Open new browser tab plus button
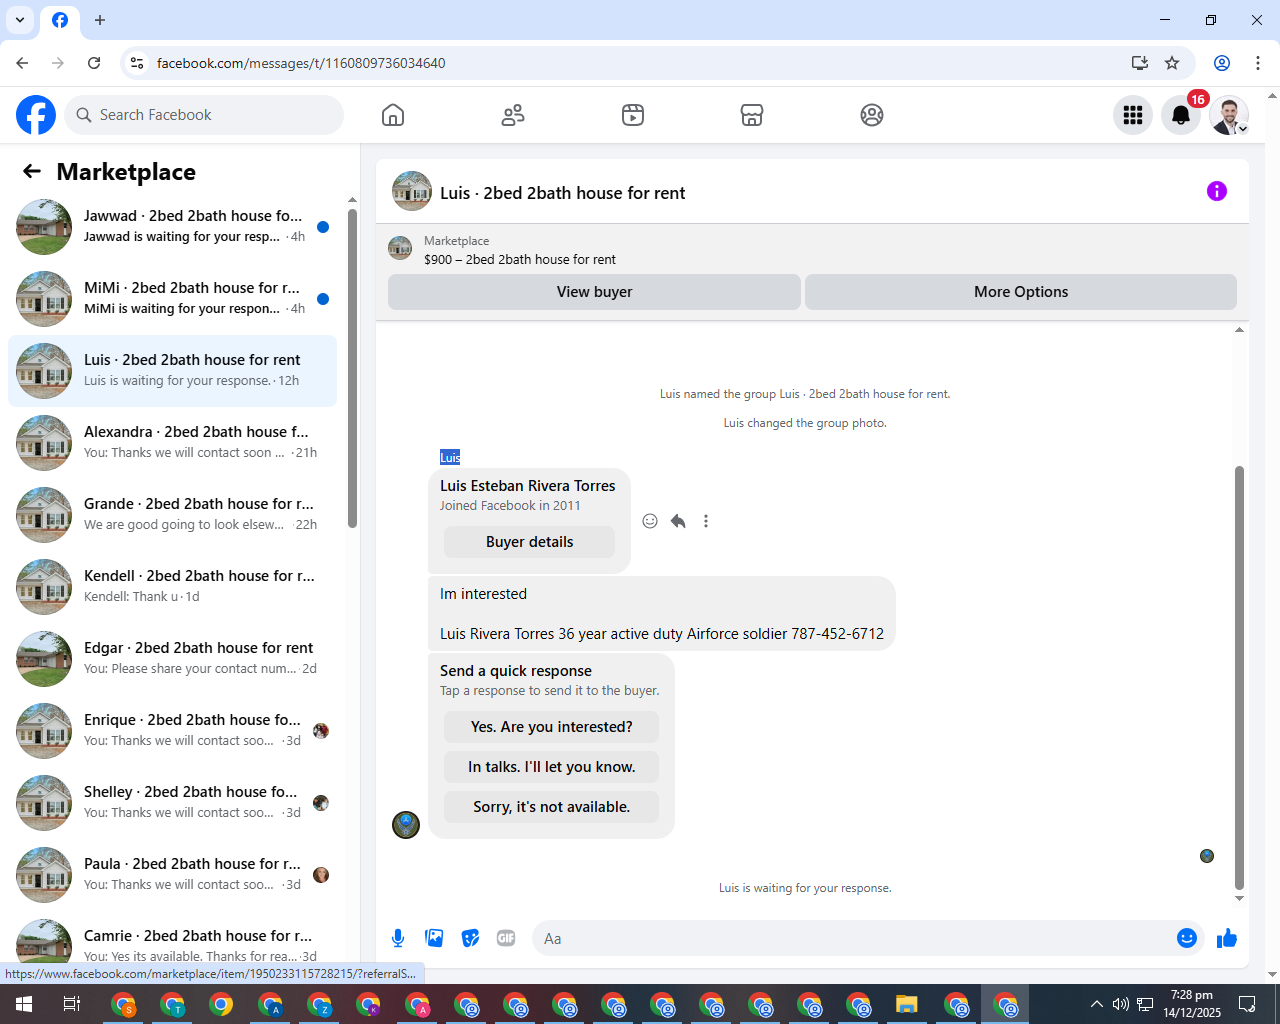 click(100, 20)
